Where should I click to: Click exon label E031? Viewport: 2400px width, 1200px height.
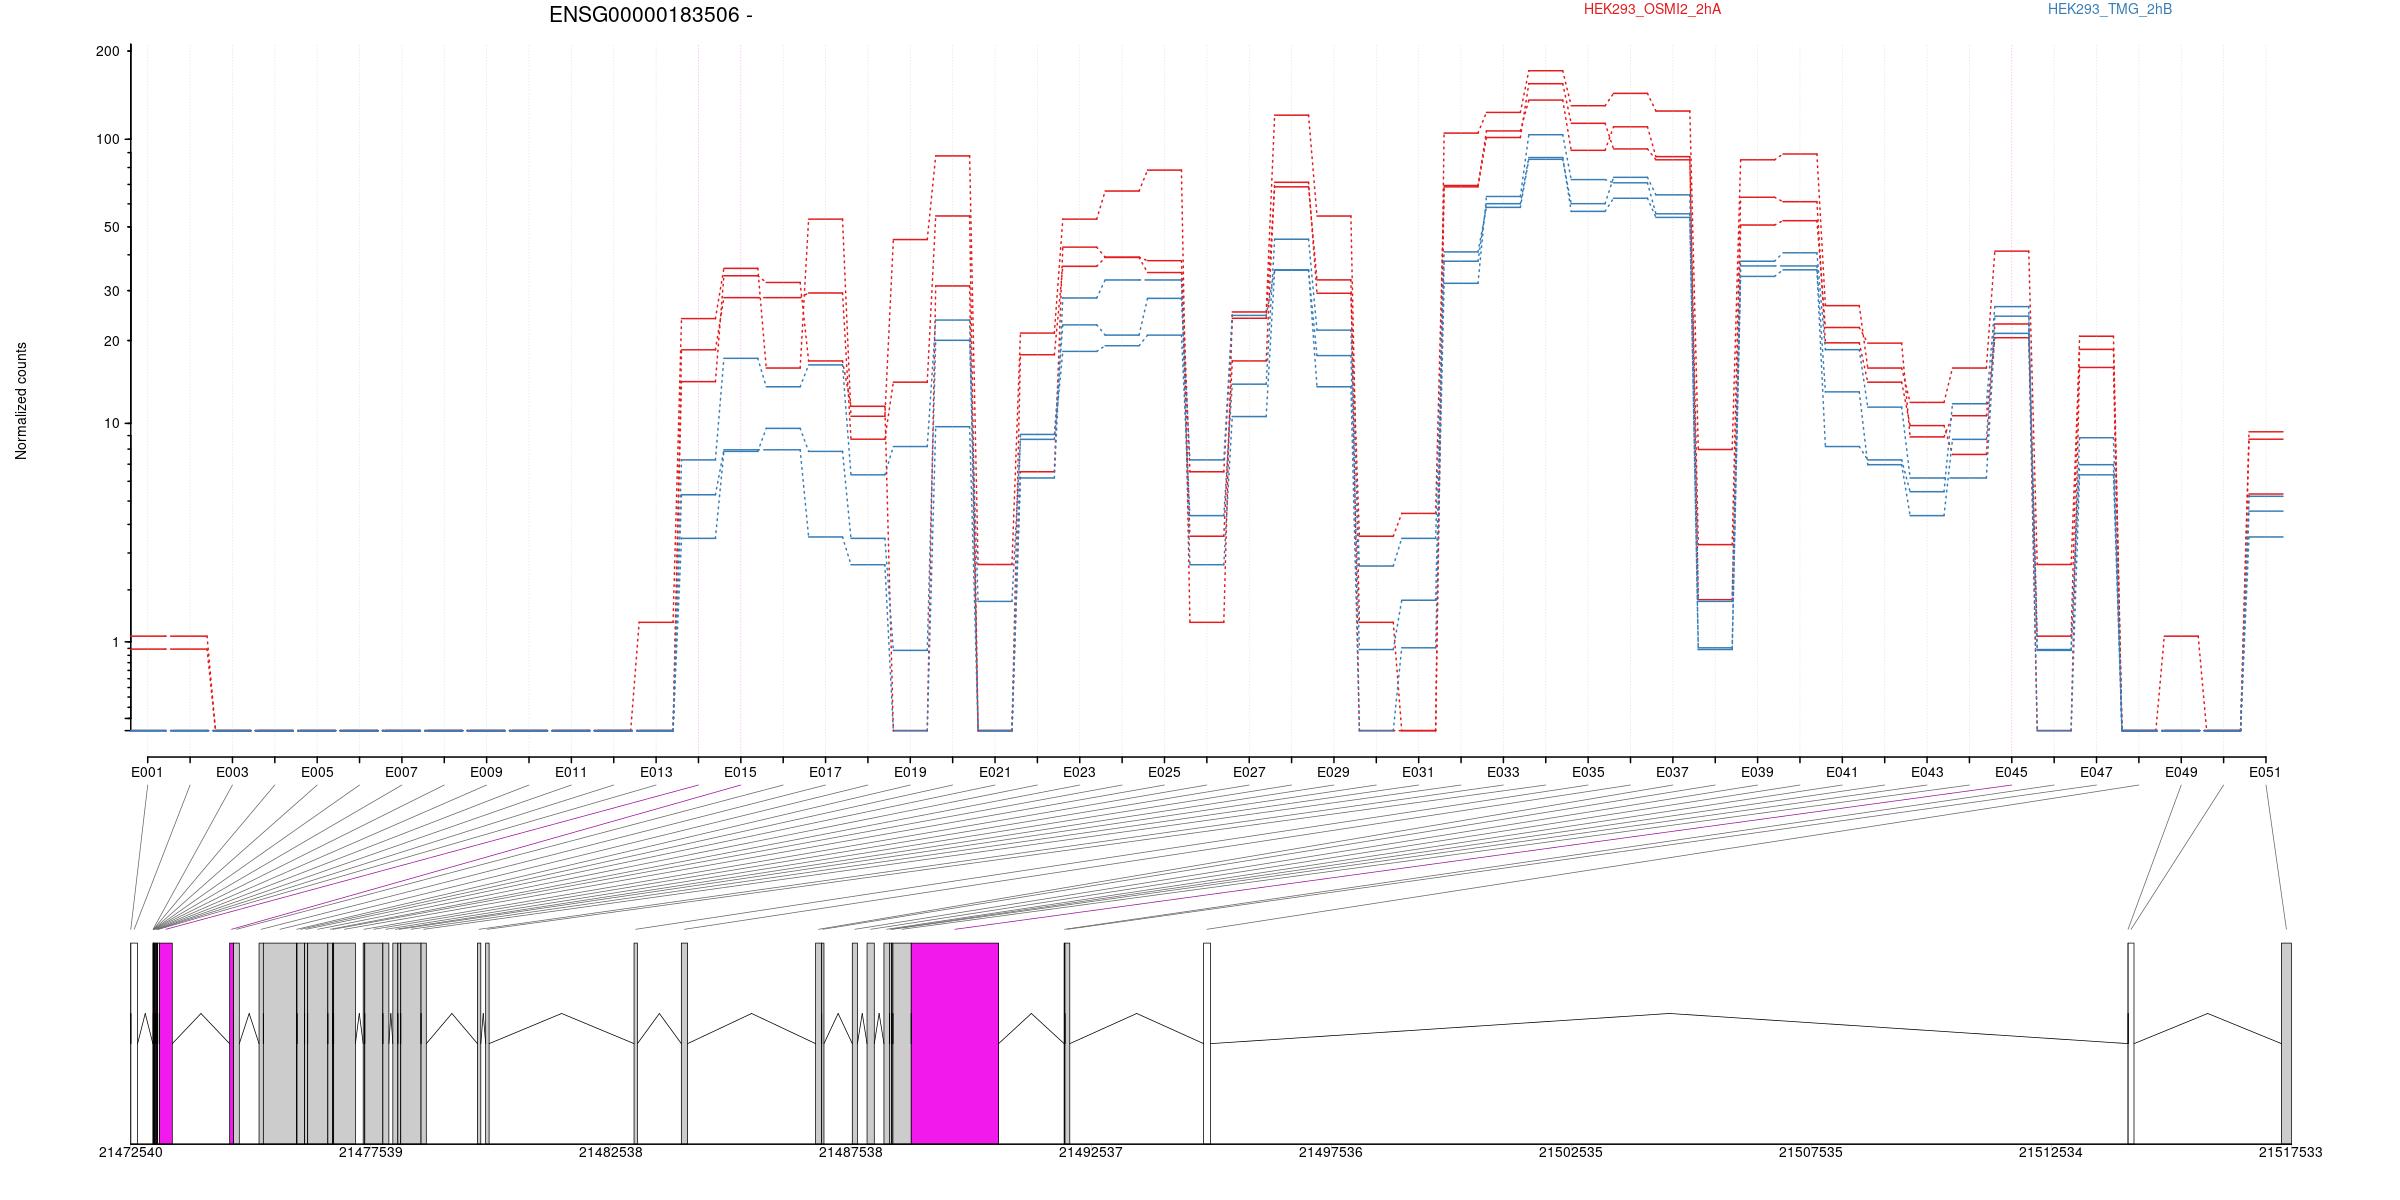point(1418,772)
